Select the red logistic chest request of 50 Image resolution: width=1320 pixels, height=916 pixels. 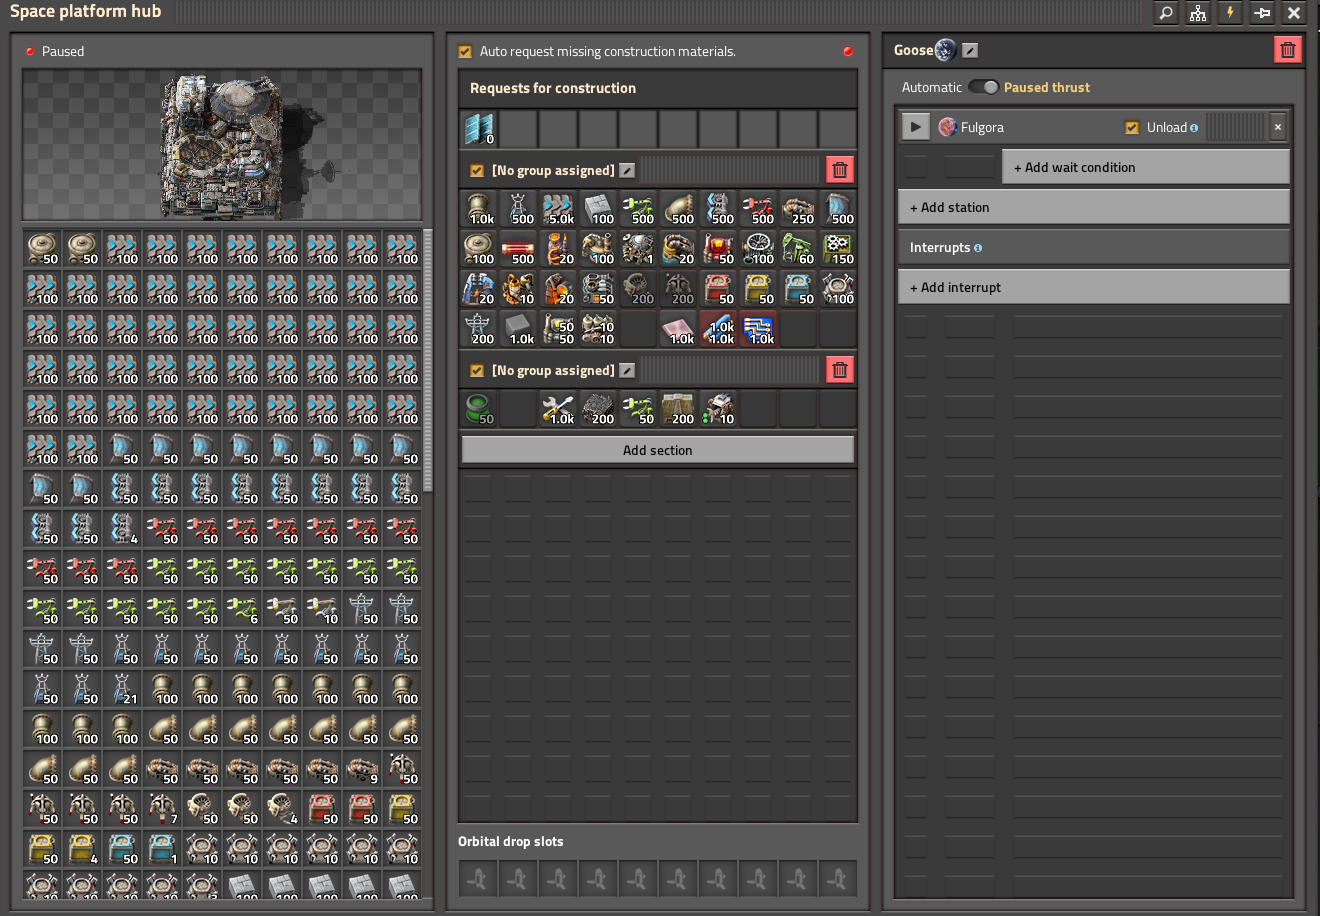718,289
